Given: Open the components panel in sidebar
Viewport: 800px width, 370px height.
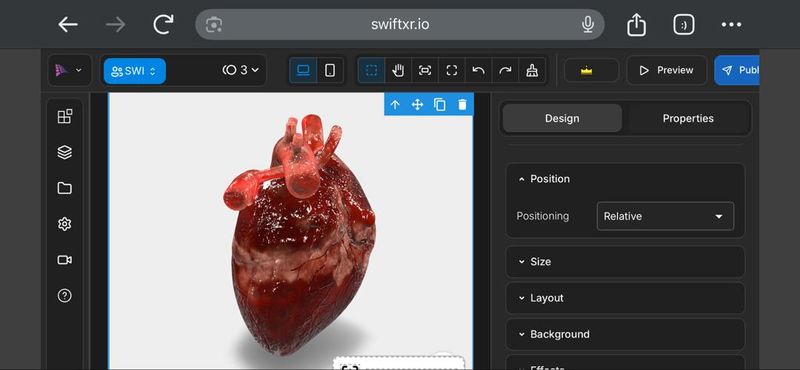Looking at the screenshot, I should [x=65, y=116].
